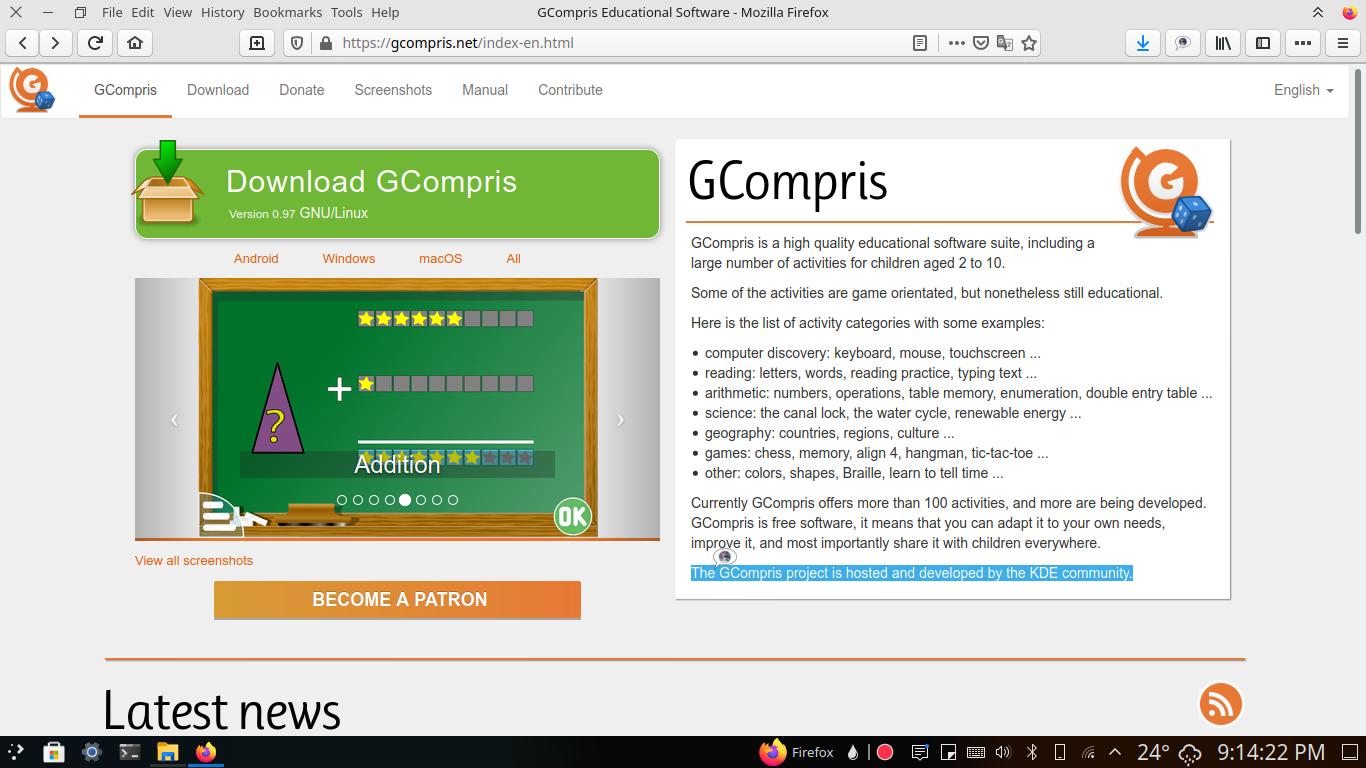1366x768 pixels.
Task: Open the audio volume tray icon
Action: (1003, 752)
